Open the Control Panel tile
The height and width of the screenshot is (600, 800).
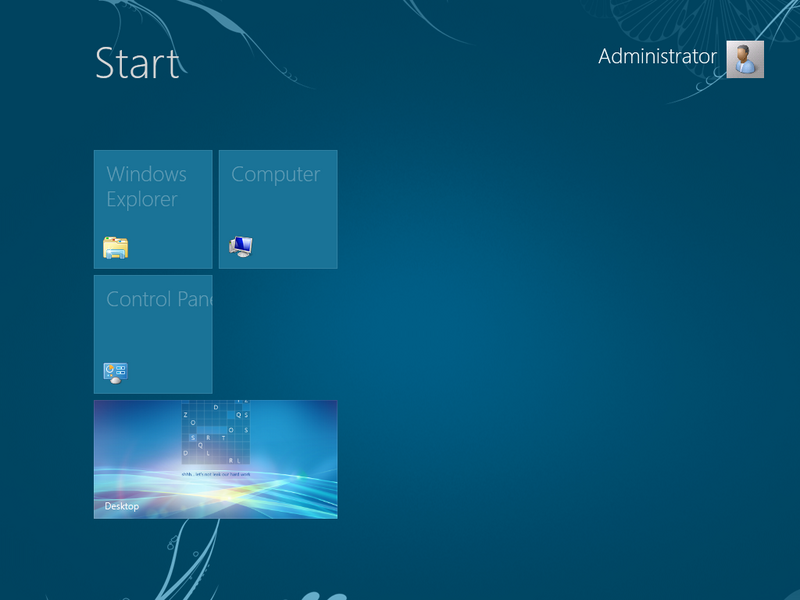click(153, 334)
